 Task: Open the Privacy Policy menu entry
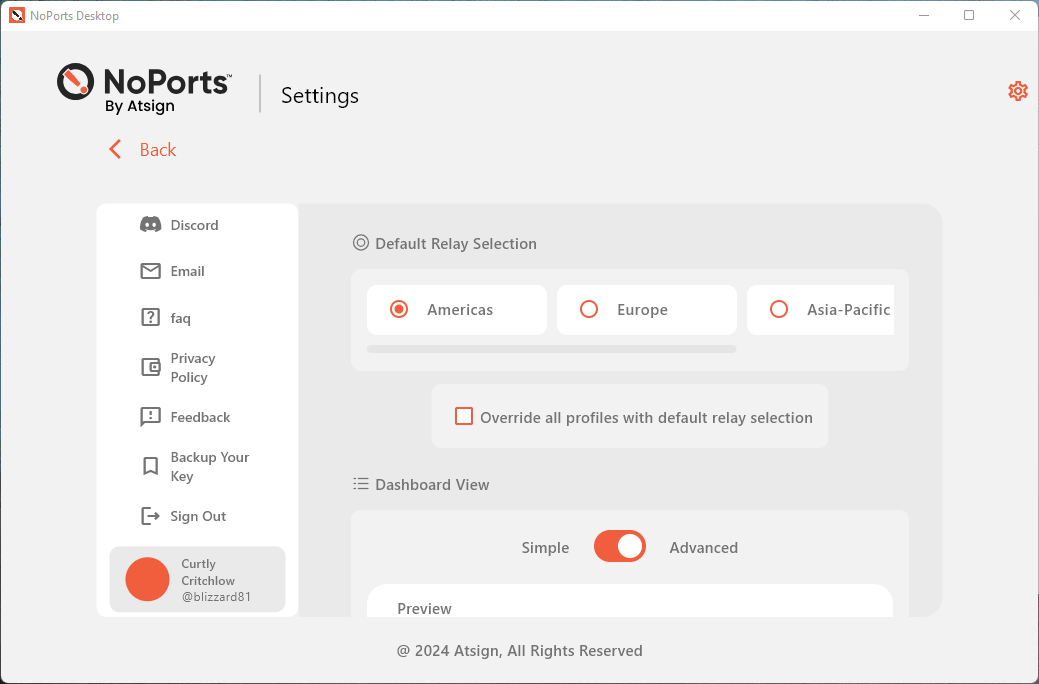coord(193,367)
